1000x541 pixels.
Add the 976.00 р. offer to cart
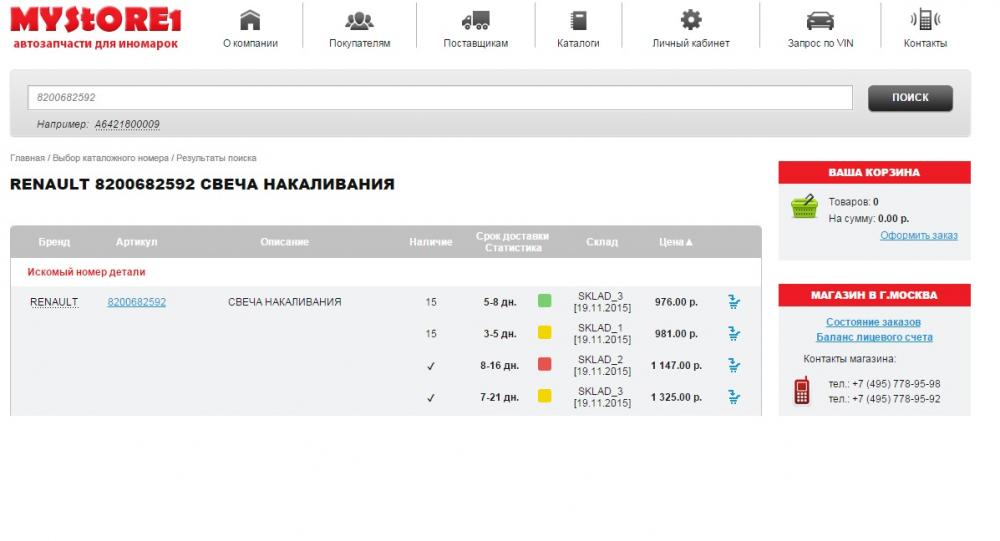coord(734,302)
